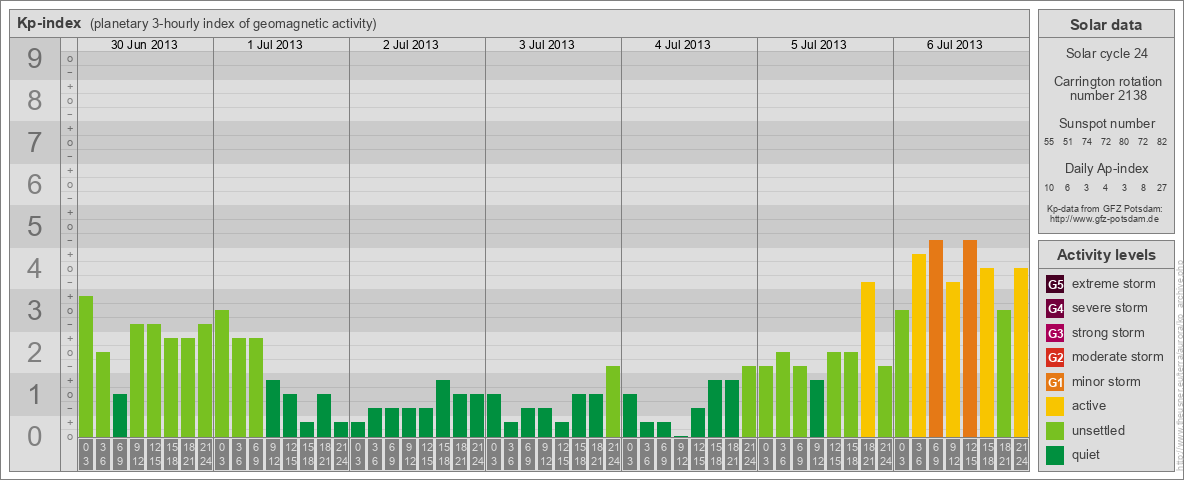Click the first bar of 30 Jun, 0-3h
Screen dimensions: 1184x480
point(86,367)
